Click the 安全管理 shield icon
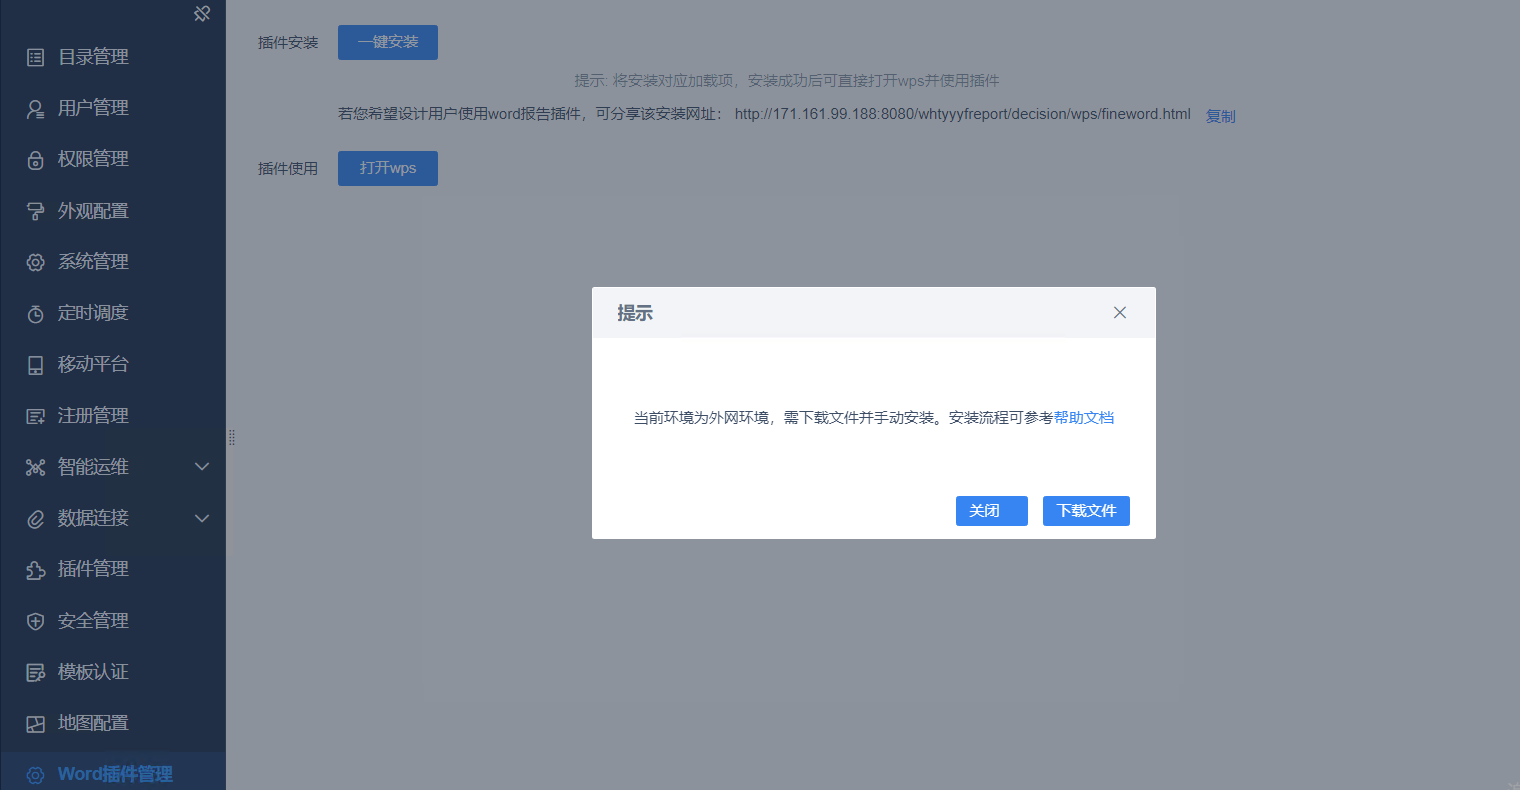 coord(35,622)
